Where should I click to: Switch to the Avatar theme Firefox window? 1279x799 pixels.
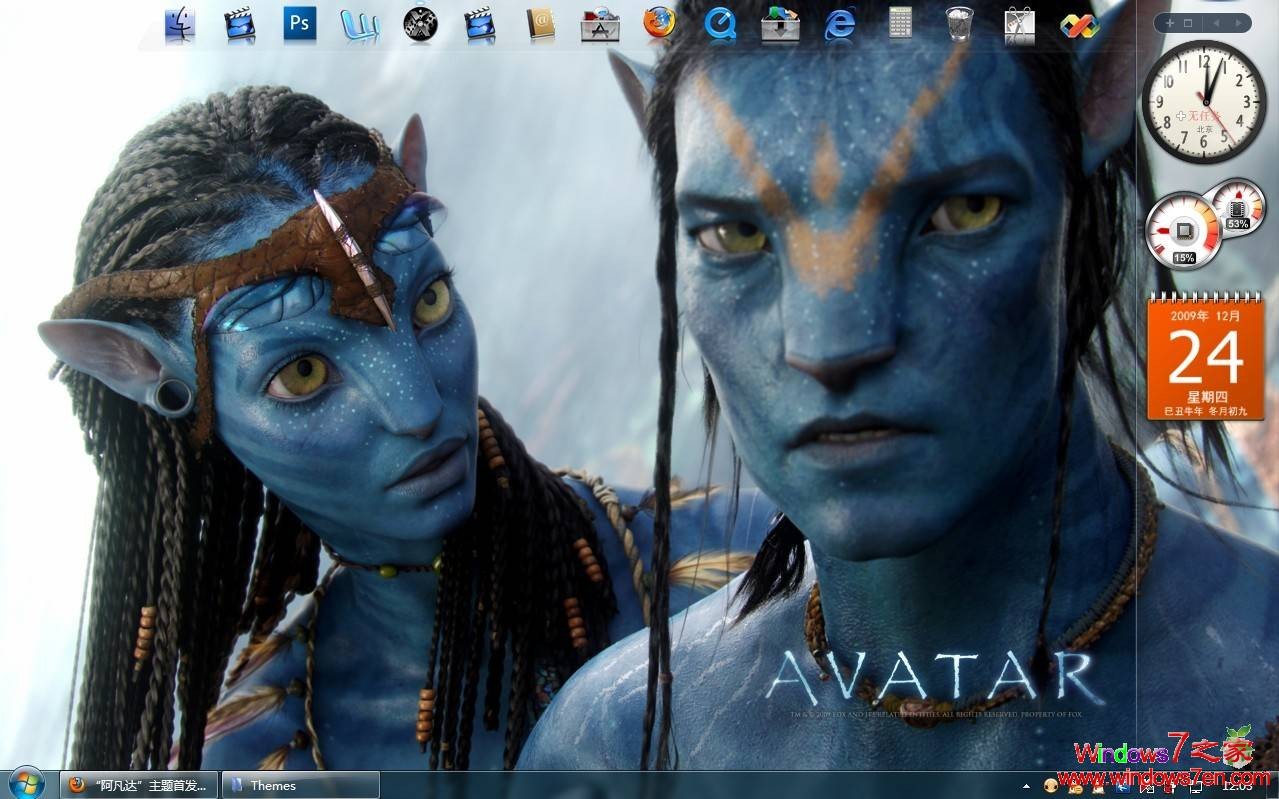coord(140,786)
